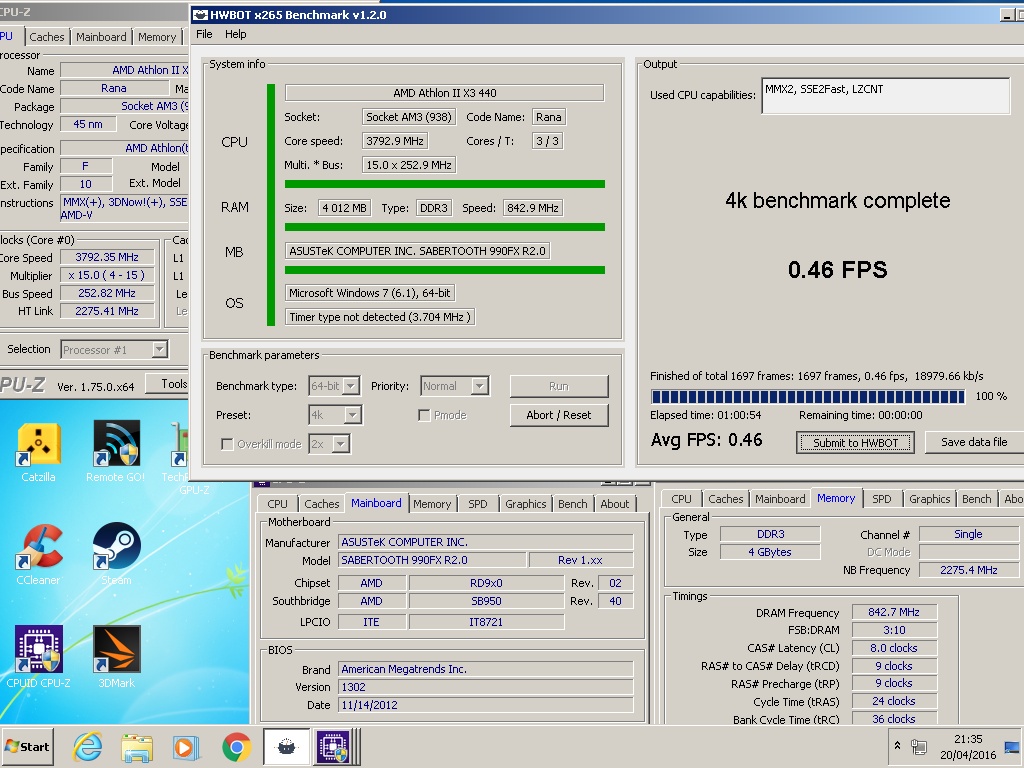Open Google Chrome from taskbar
The width and height of the screenshot is (1024, 768).
[236, 746]
